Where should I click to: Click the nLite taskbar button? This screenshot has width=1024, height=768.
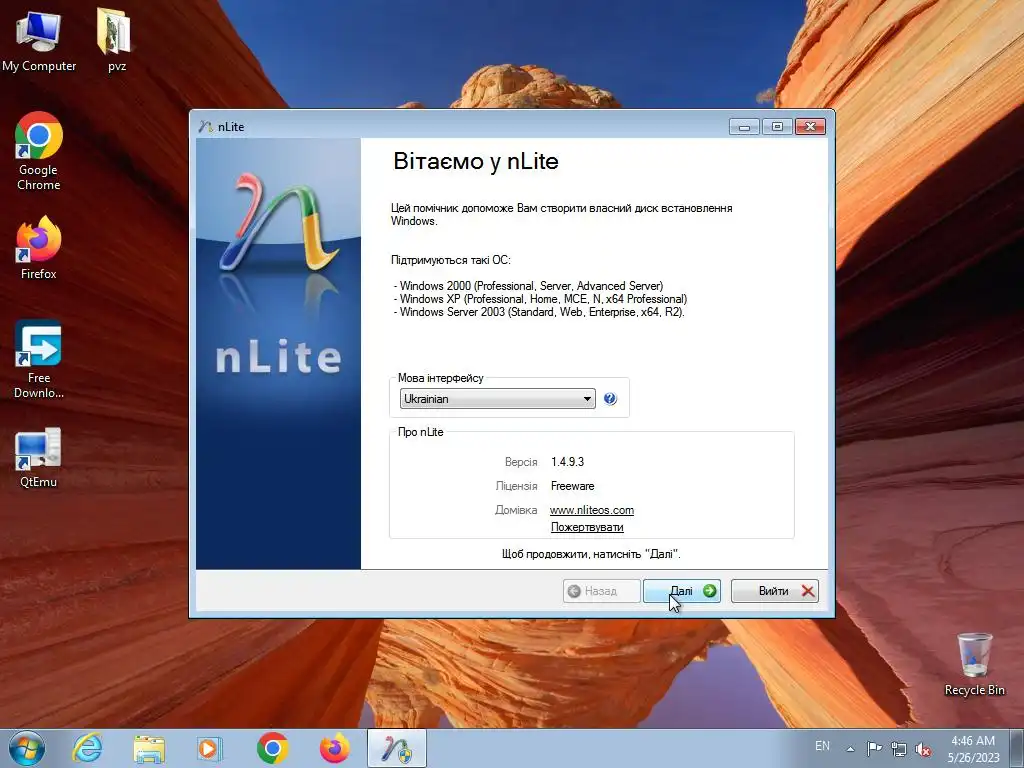coord(397,748)
